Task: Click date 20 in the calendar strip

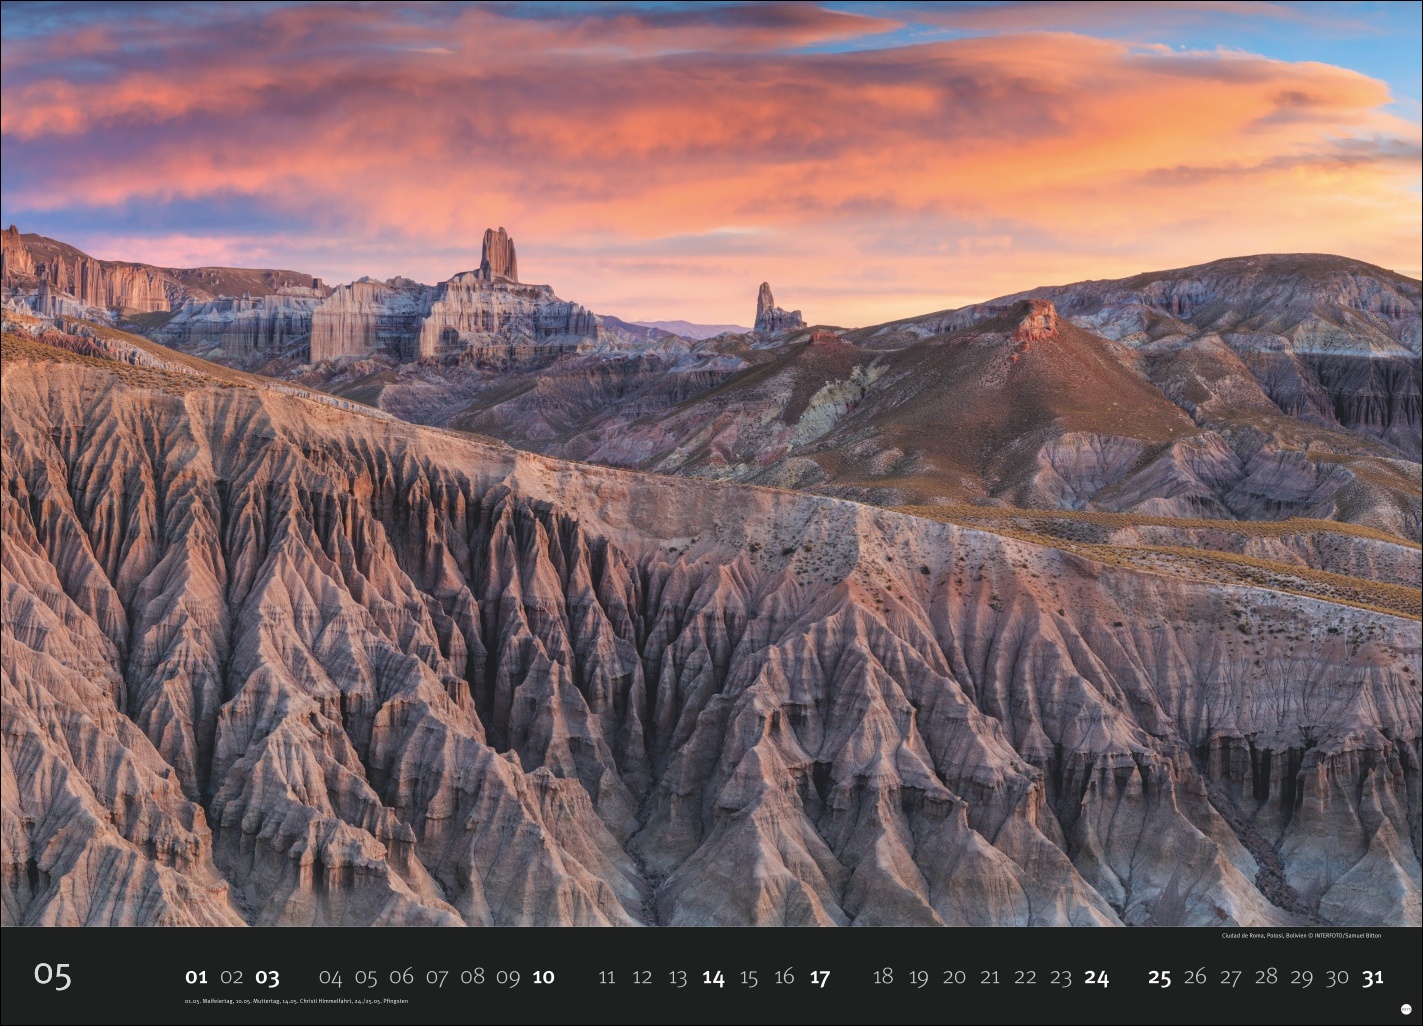Action: pyautogui.click(x=954, y=977)
